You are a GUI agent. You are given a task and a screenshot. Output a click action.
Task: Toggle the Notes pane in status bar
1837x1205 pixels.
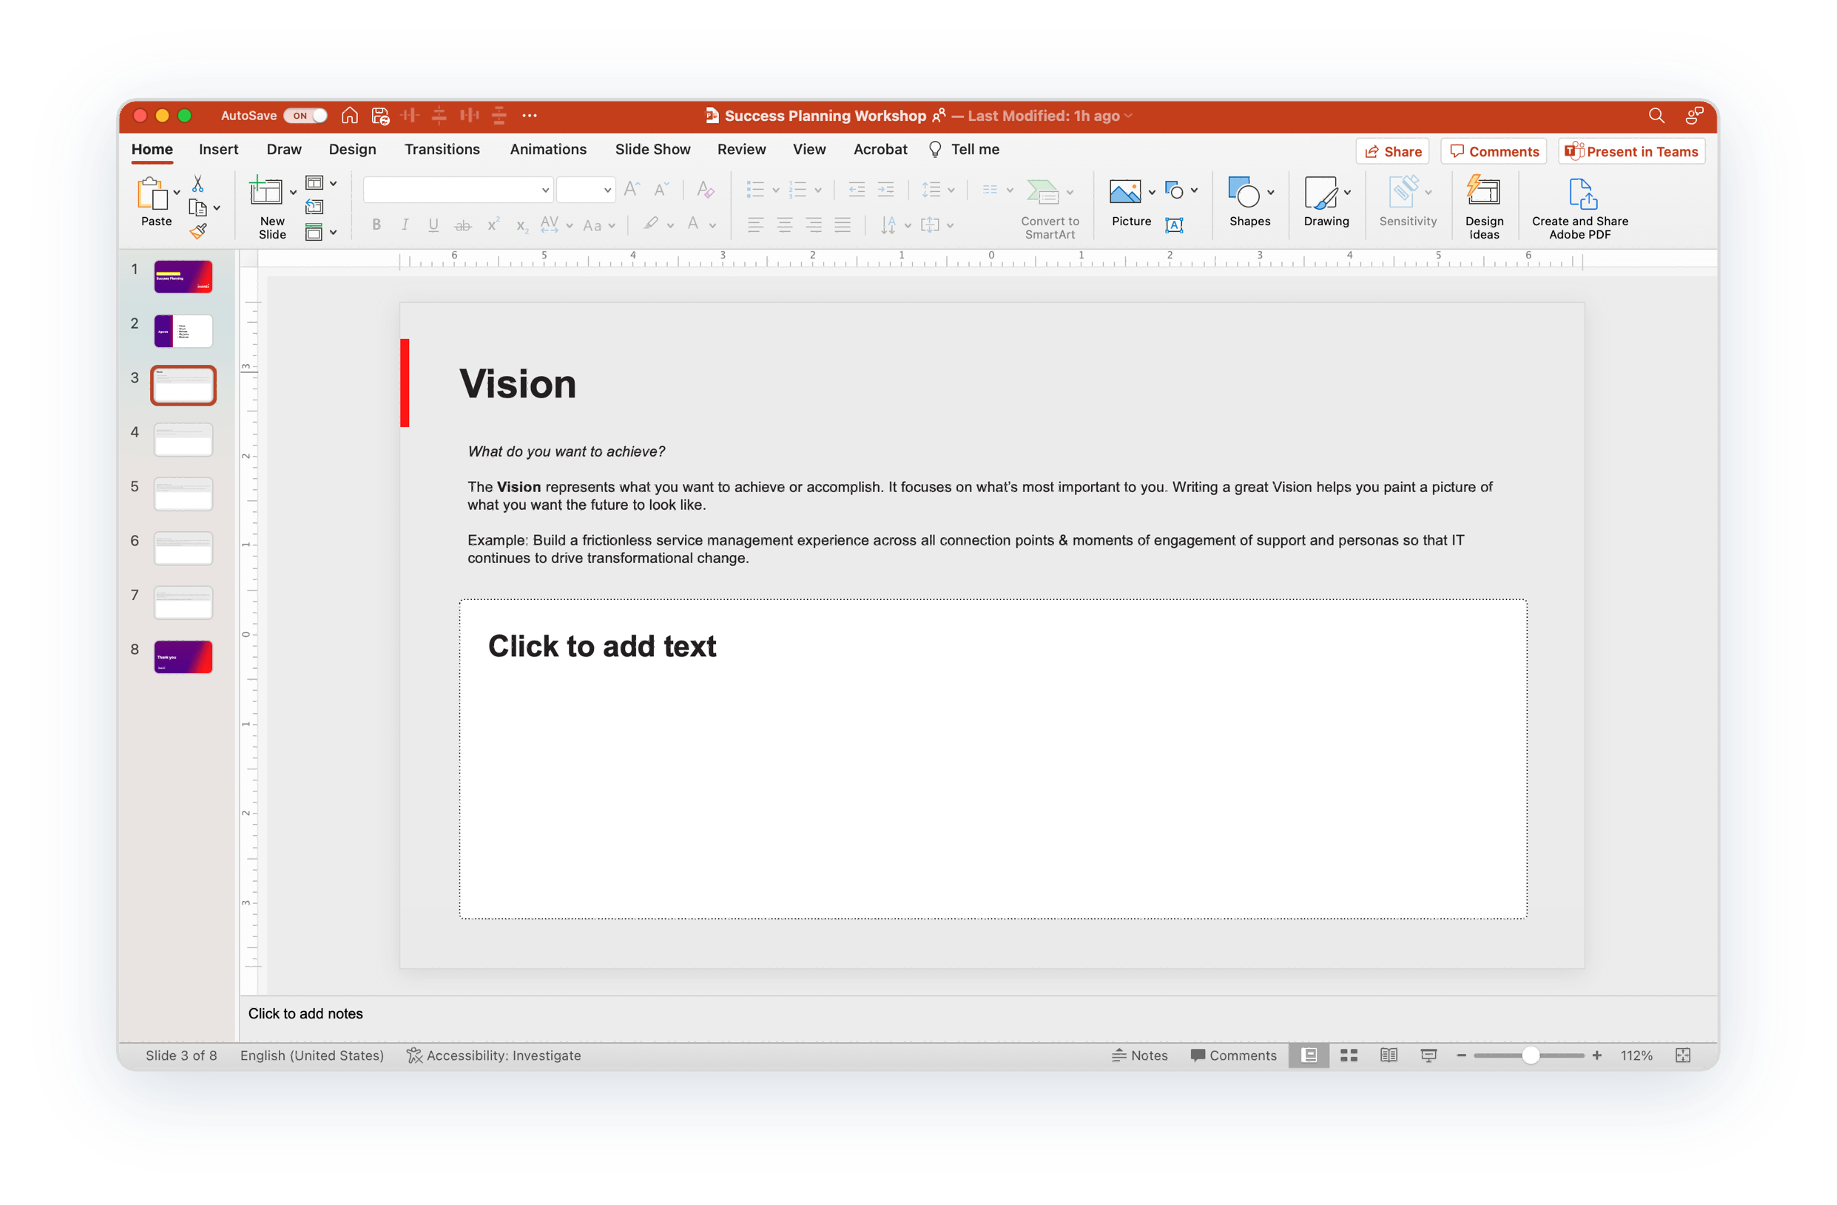point(1140,1055)
